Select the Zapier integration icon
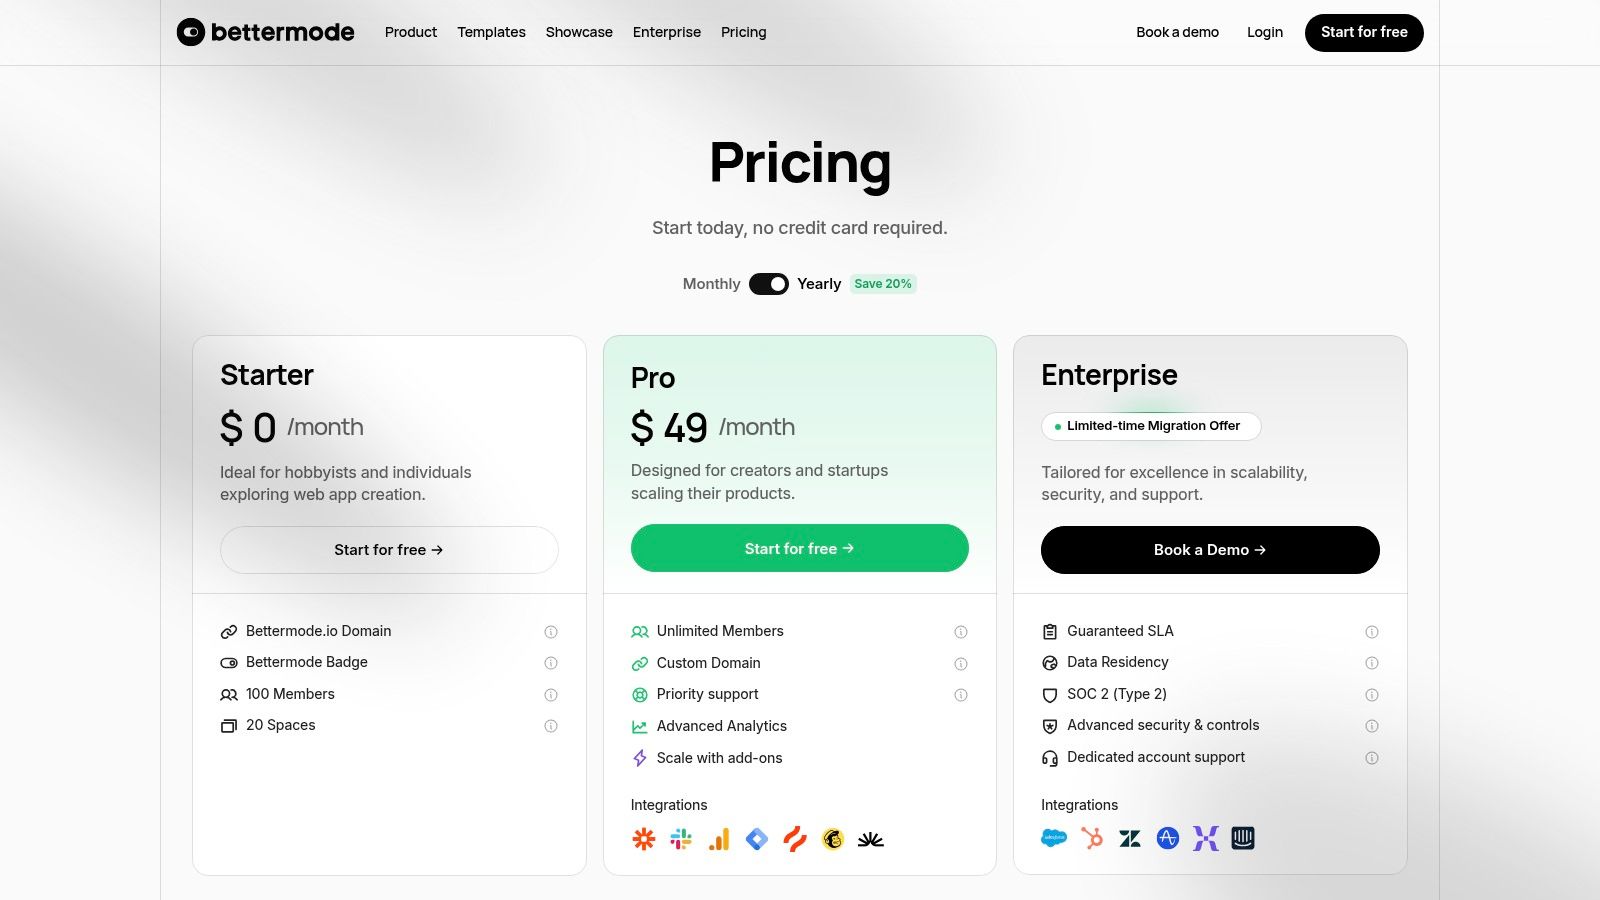This screenshot has width=1600, height=900. point(643,838)
